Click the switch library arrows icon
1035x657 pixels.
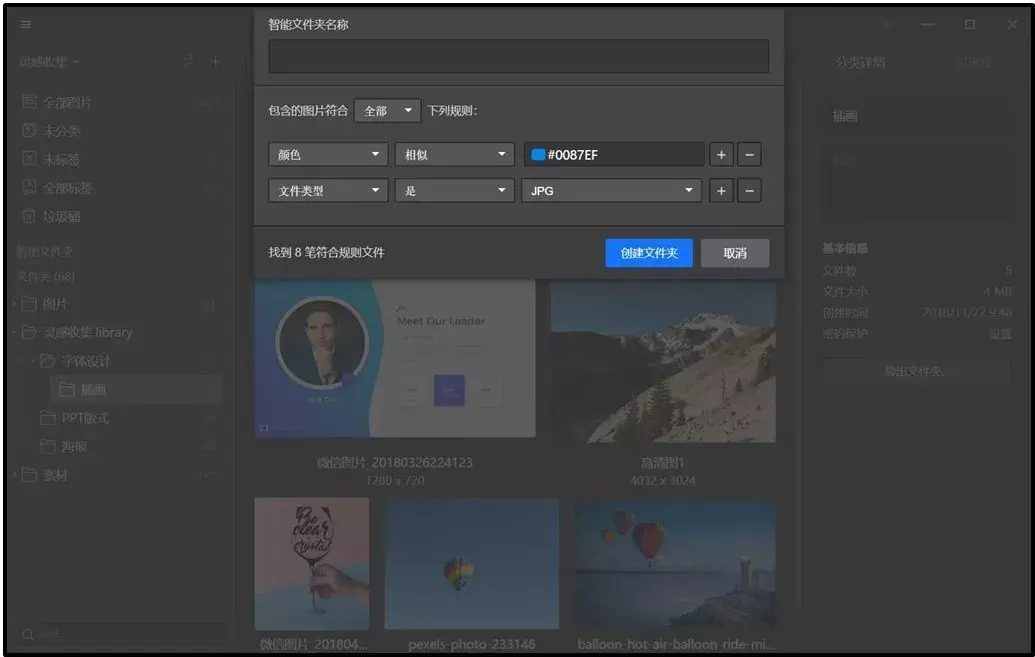point(188,61)
